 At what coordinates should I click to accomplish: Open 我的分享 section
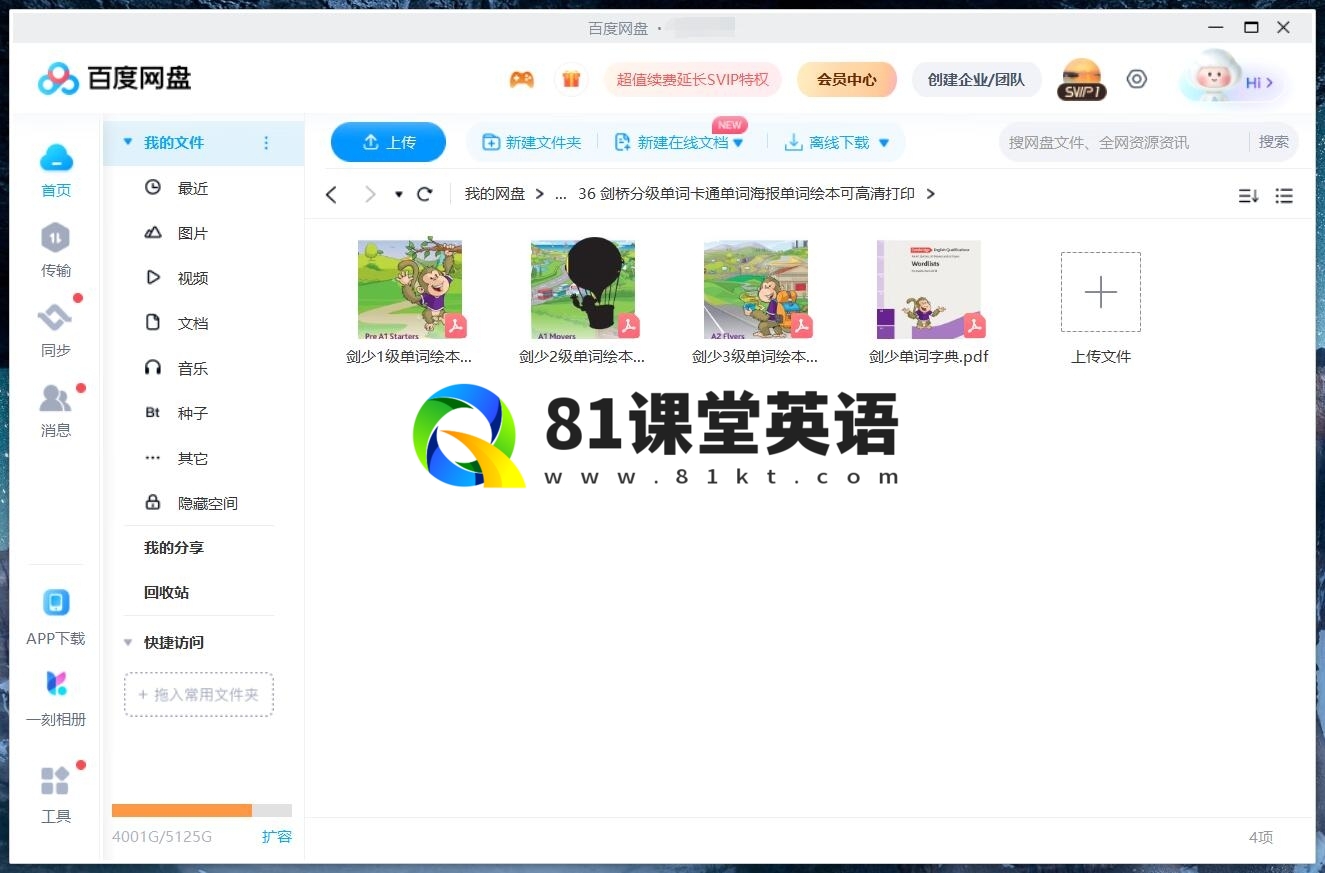[x=174, y=548]
